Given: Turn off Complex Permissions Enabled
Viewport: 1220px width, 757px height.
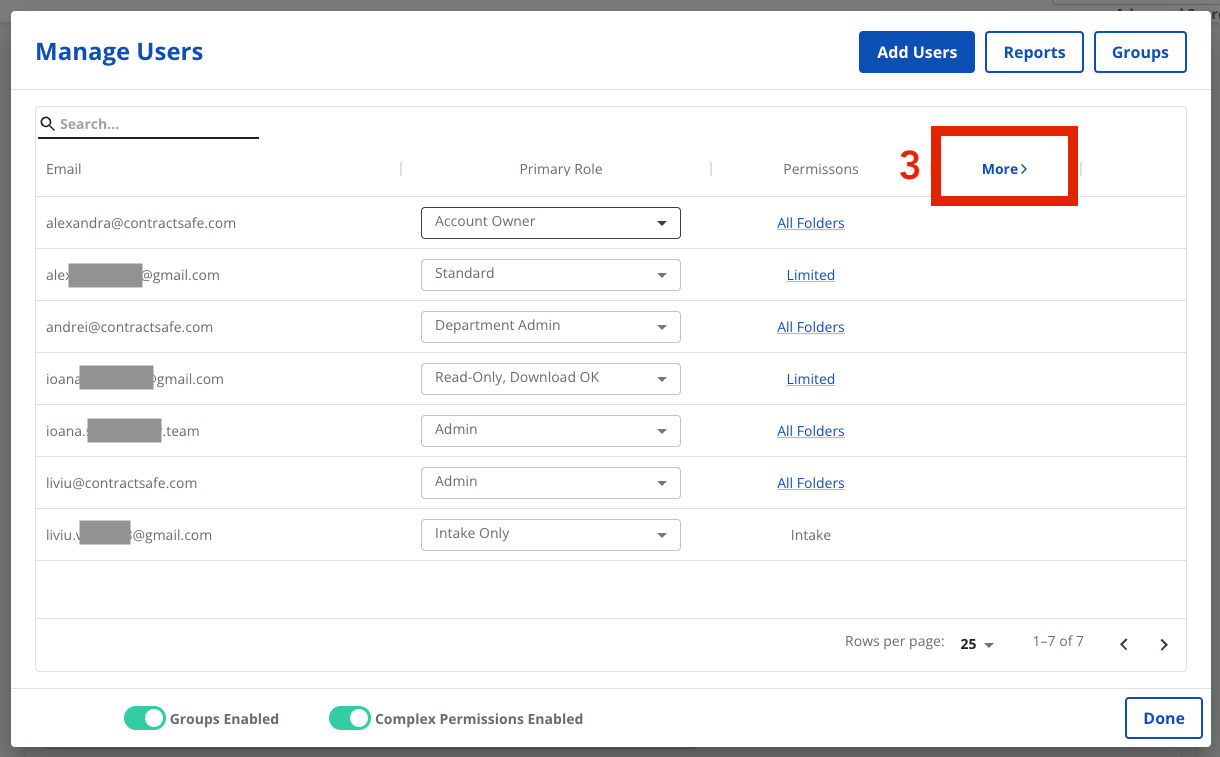Looking at the screenshot, I should click(x=350, y=718).
